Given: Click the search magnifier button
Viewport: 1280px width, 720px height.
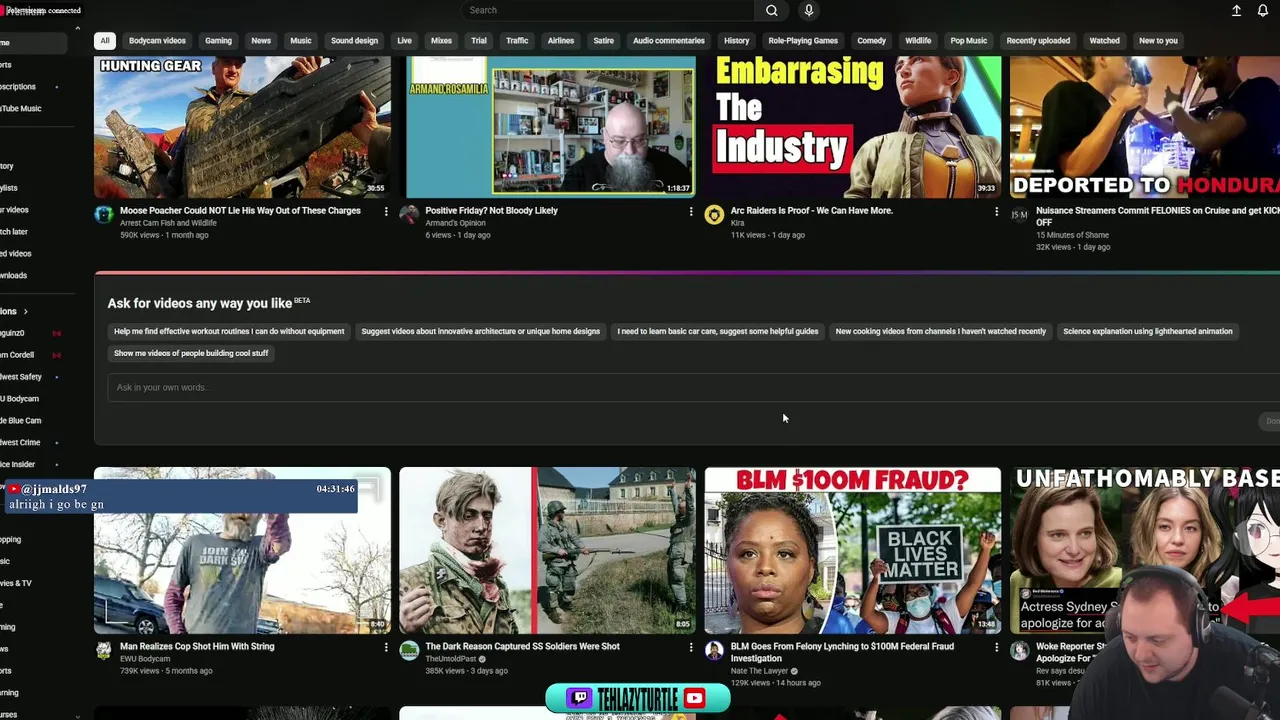Looking at the screenshot, I should point(771,10).
